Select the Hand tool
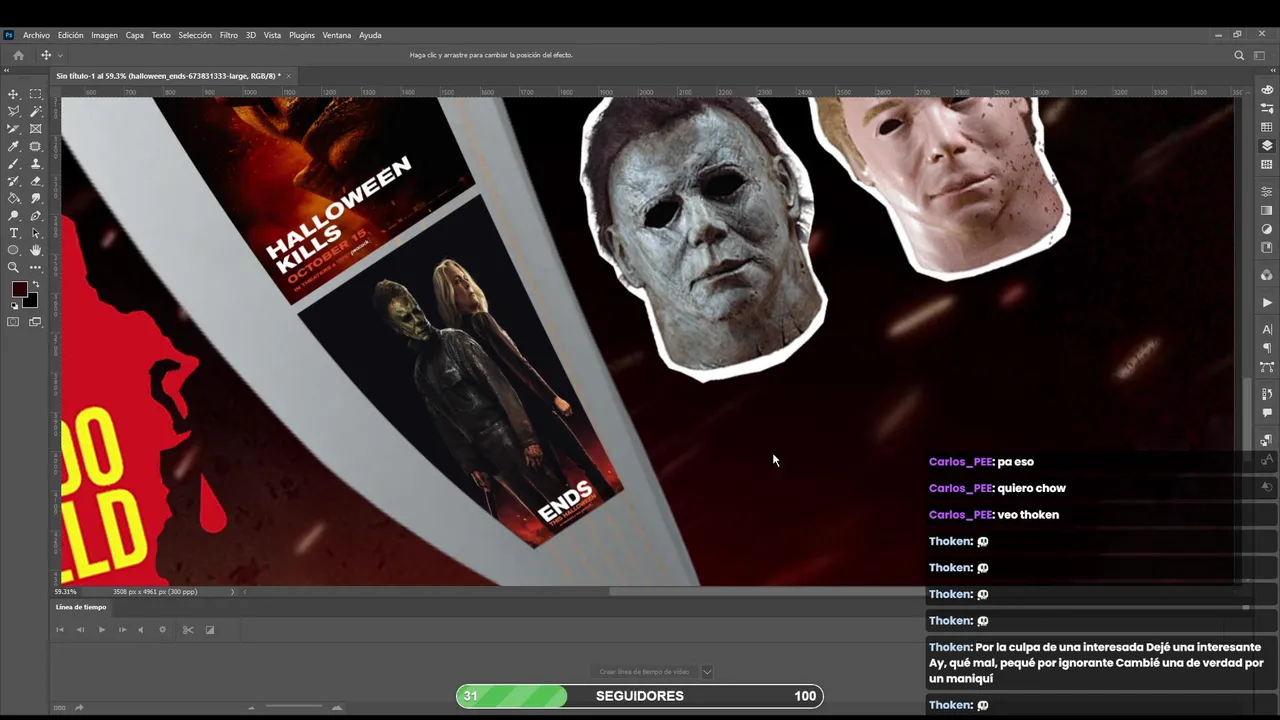This screenshot has width=1280, height=720. 36,250
